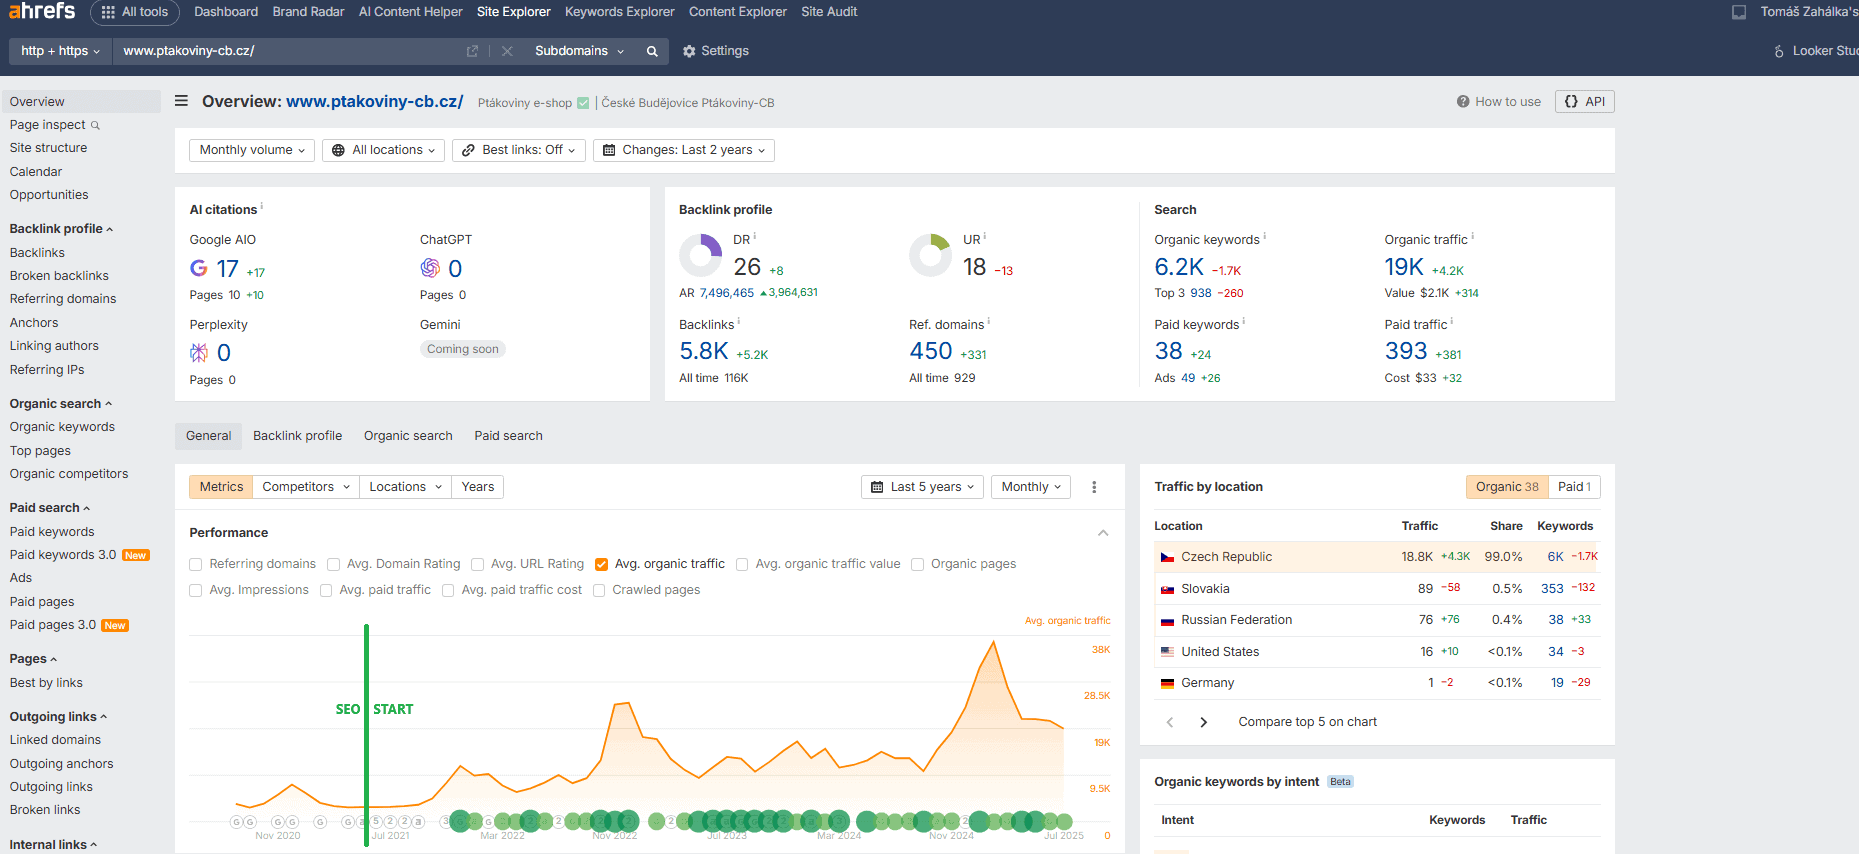This screenshot has width=1859, height=854.
Task: Click the hamburger menu icon beside Overview
Action: pyautogui.click(x=181, y=101)
